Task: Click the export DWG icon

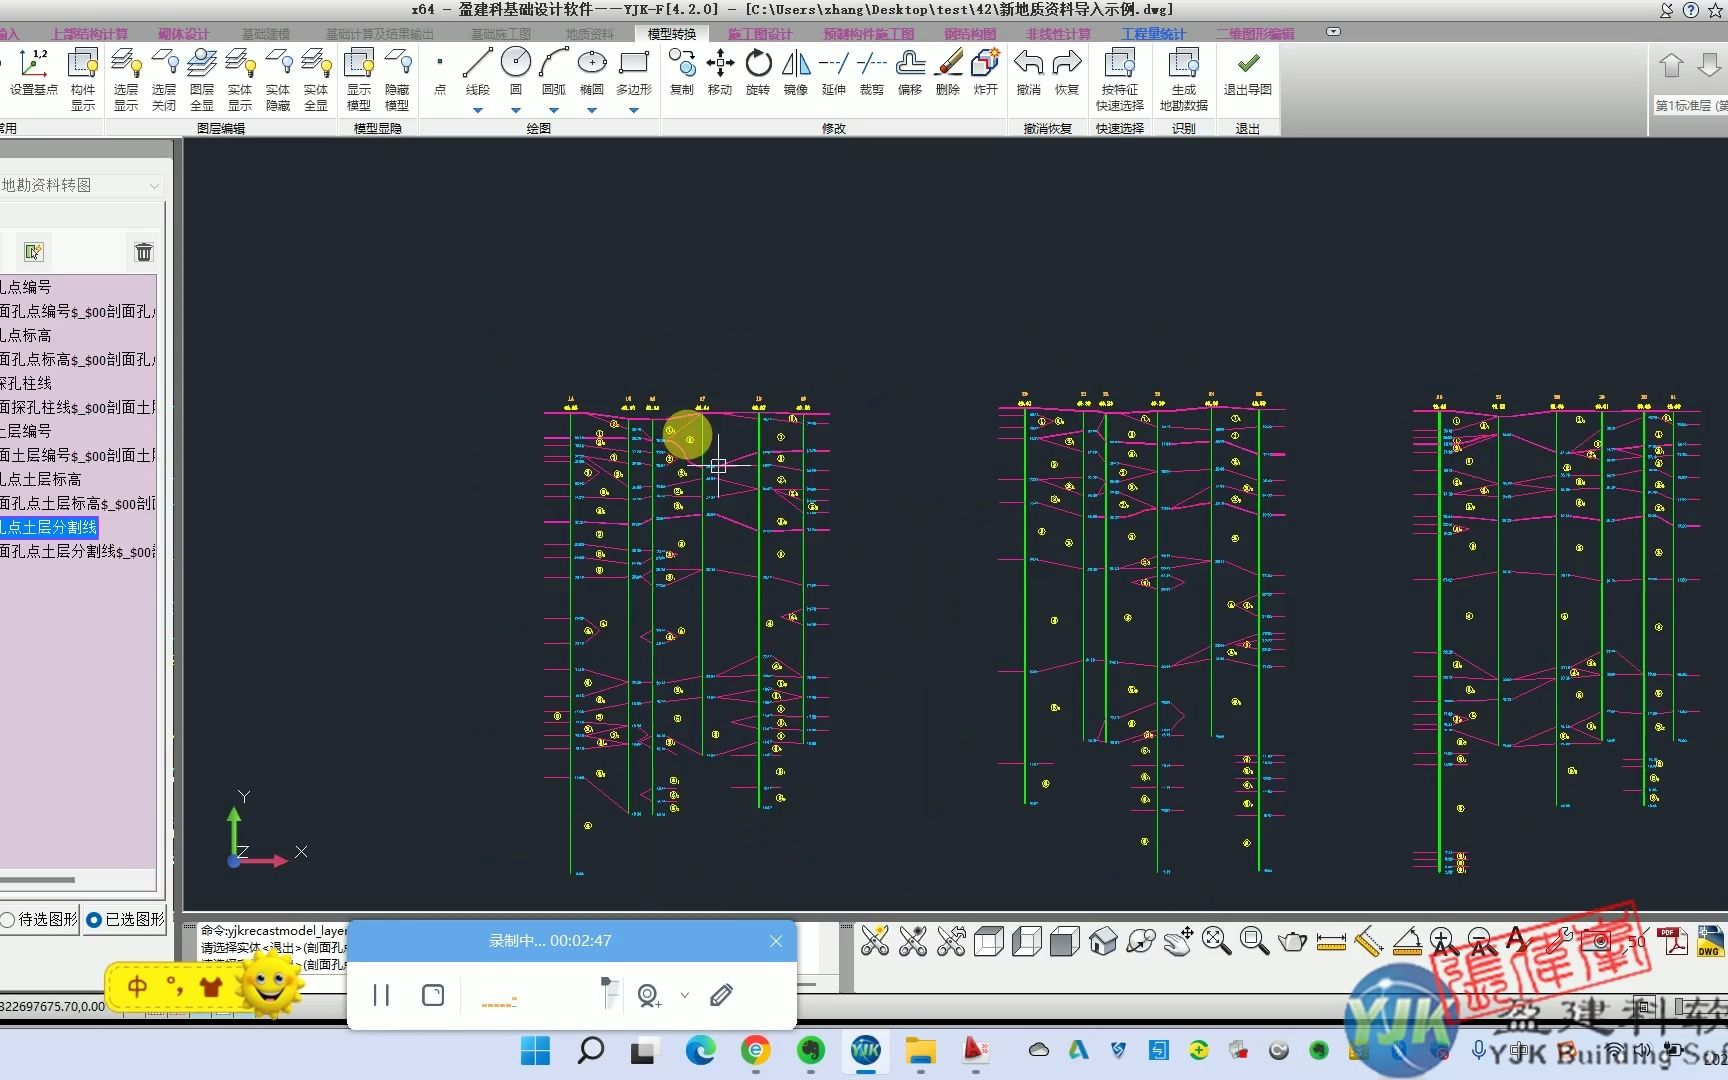Action: click(x=1710, y=941)
